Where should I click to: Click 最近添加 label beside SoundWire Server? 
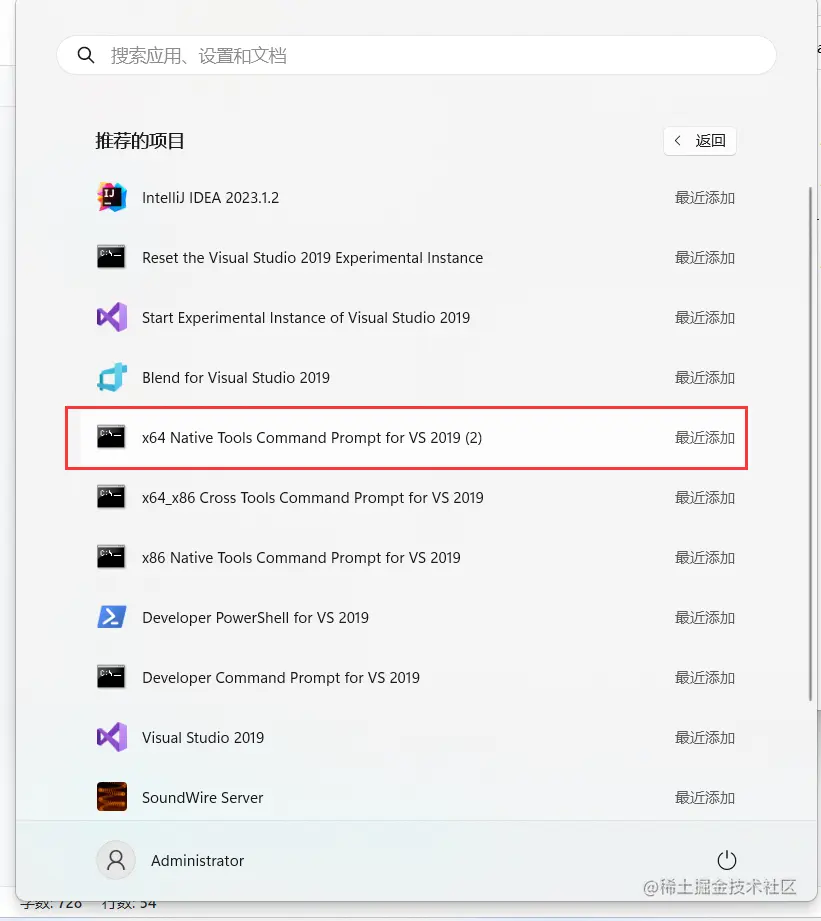coord(705,798)
